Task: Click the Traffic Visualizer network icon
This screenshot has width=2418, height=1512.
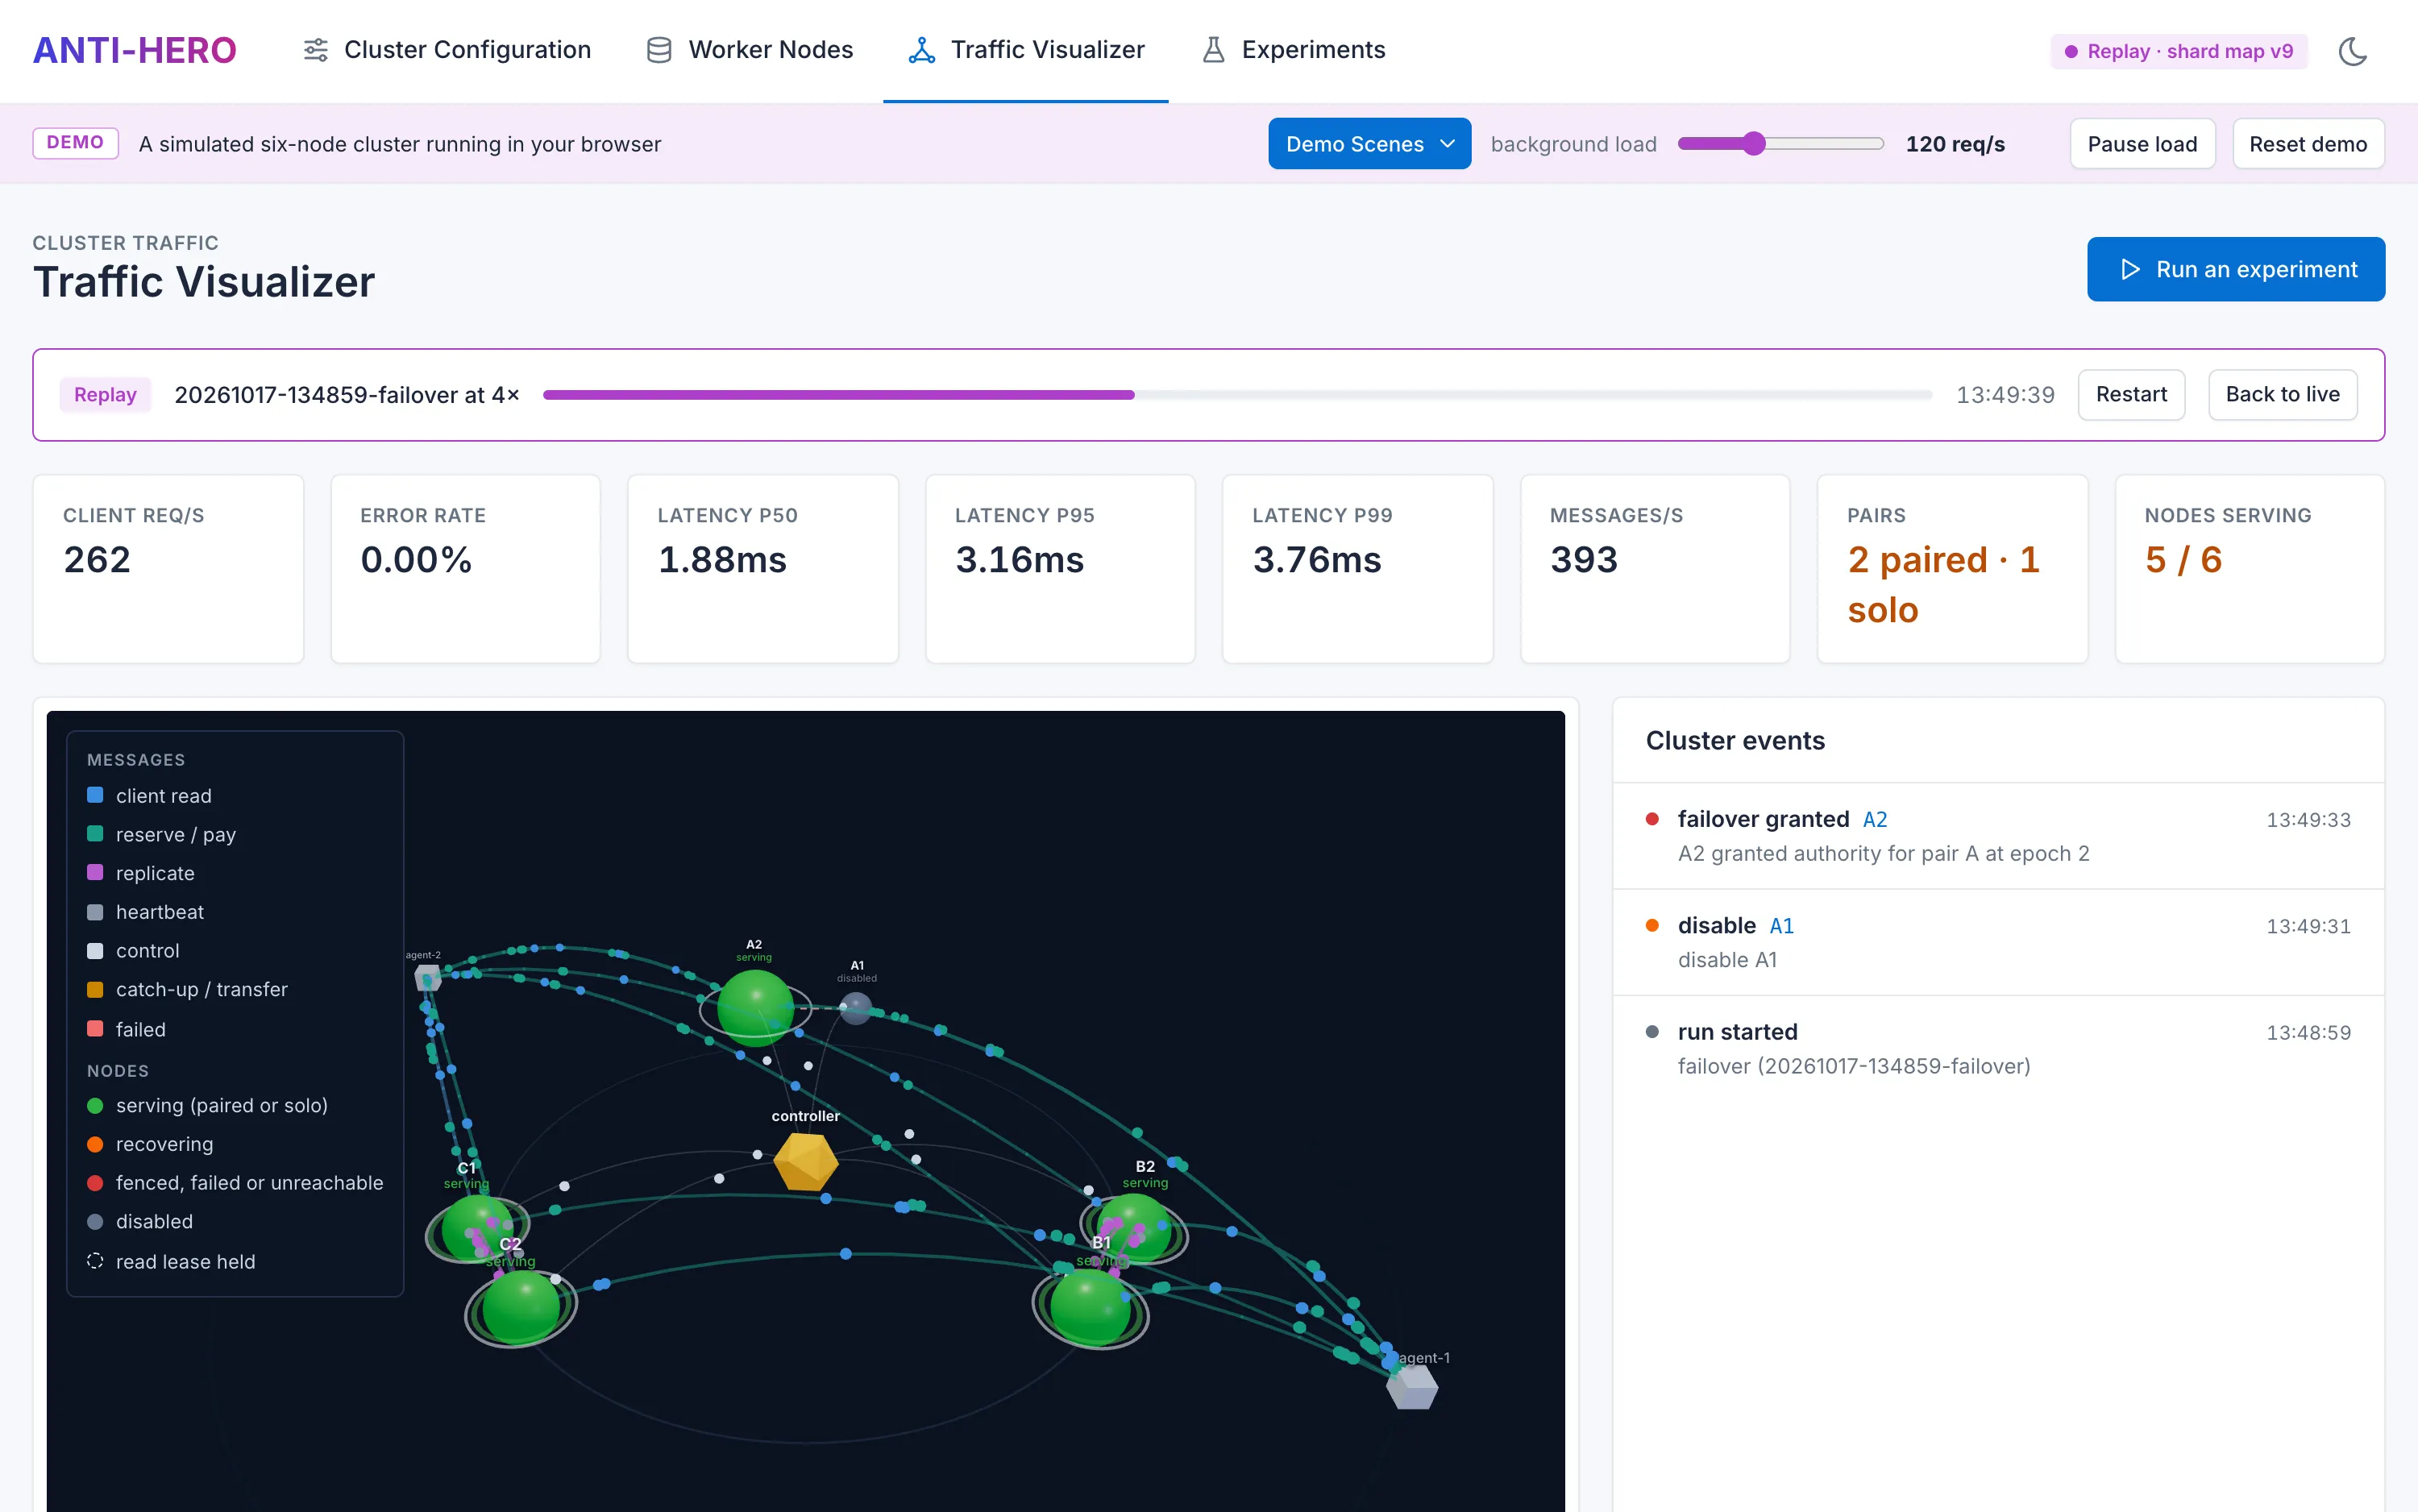Action: 921,50
